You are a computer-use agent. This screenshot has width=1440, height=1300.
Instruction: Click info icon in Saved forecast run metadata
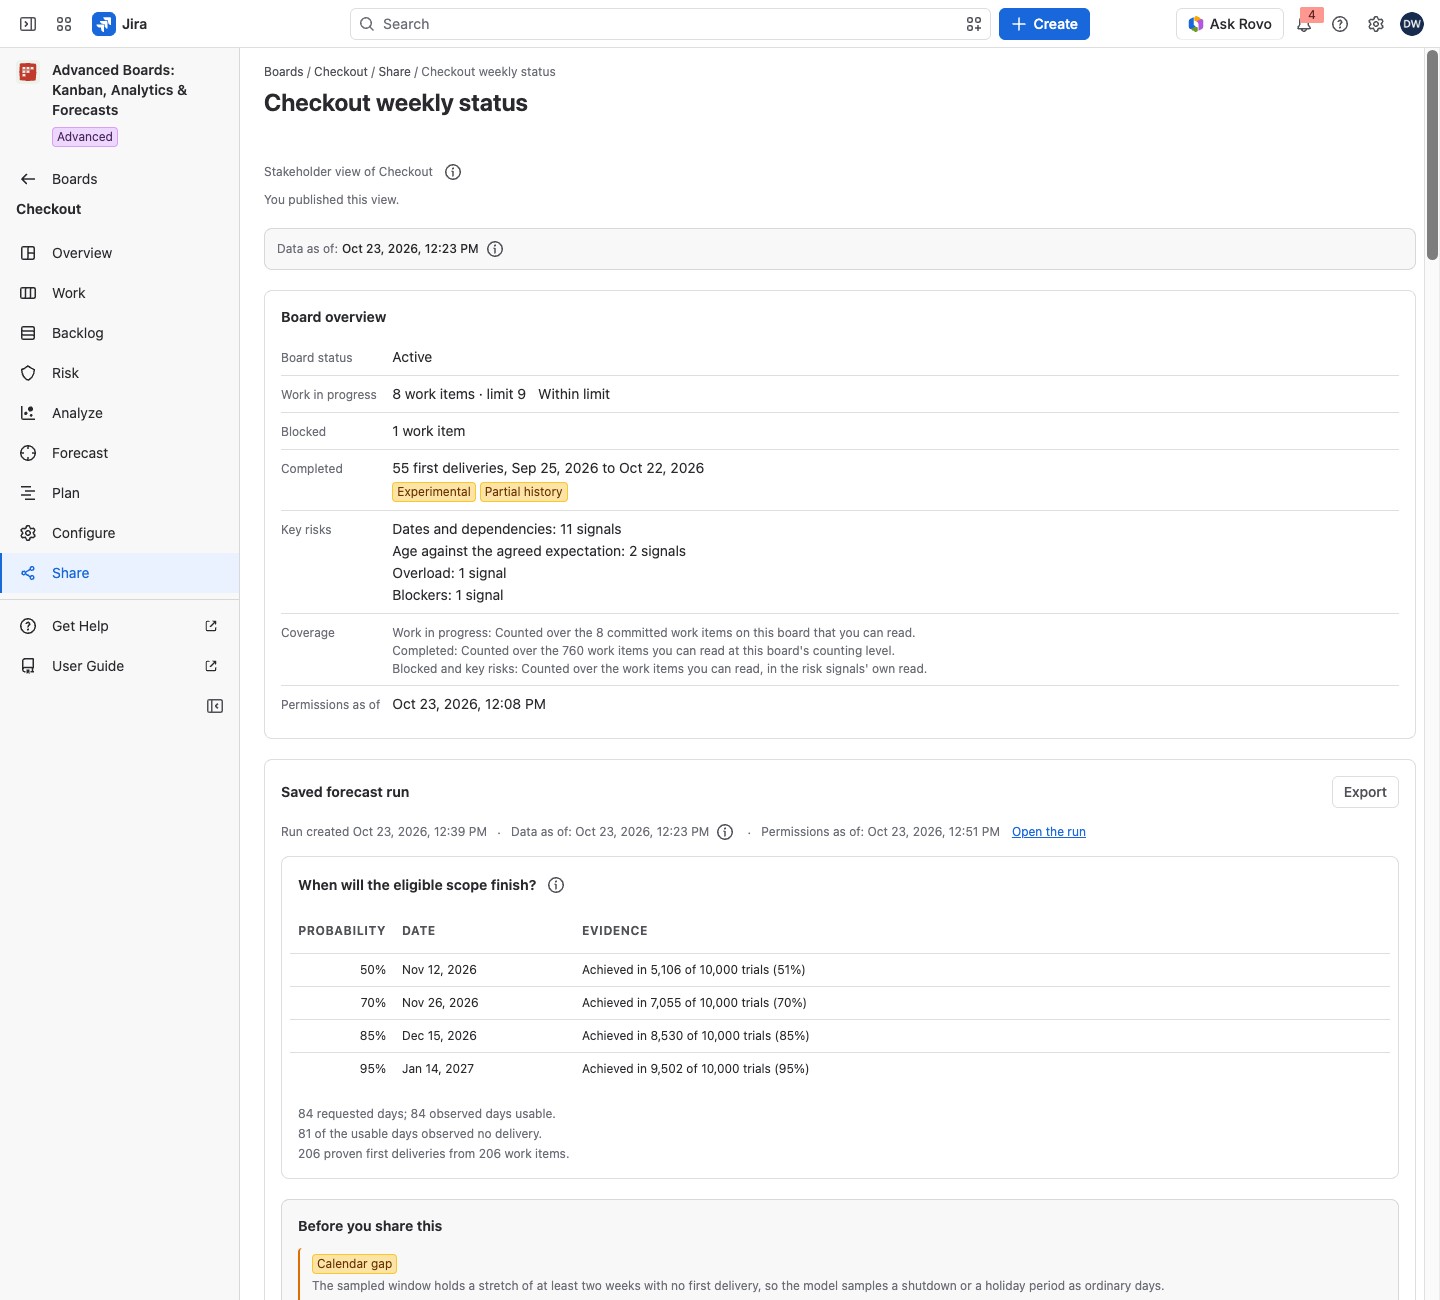click(725, 832)
